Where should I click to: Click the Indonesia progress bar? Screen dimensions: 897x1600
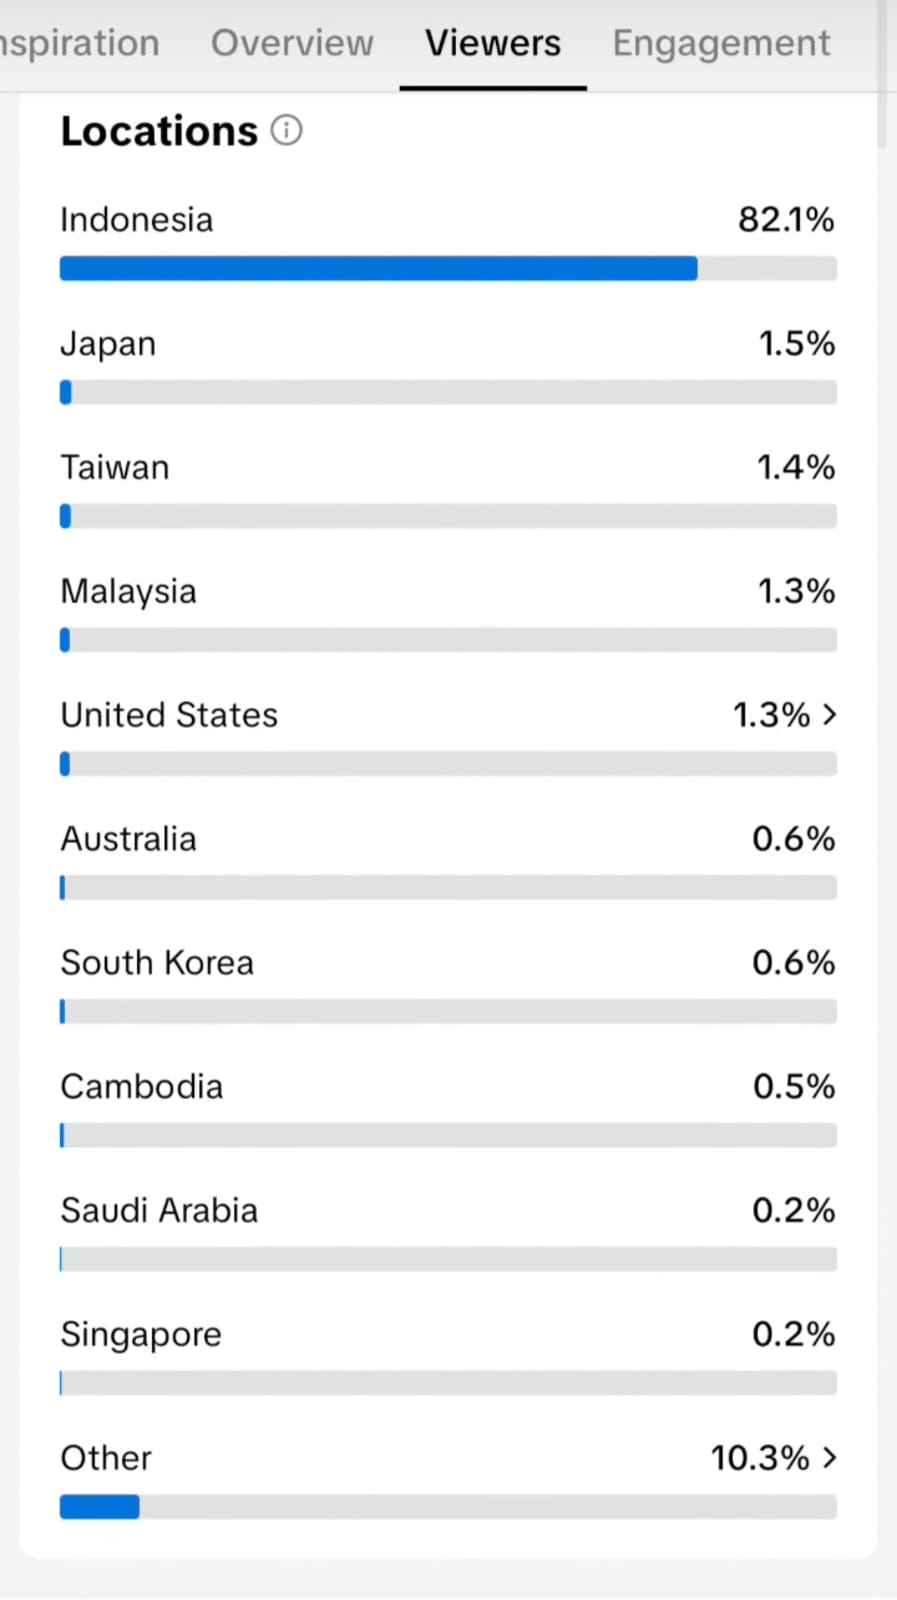(x=448, y=268)
